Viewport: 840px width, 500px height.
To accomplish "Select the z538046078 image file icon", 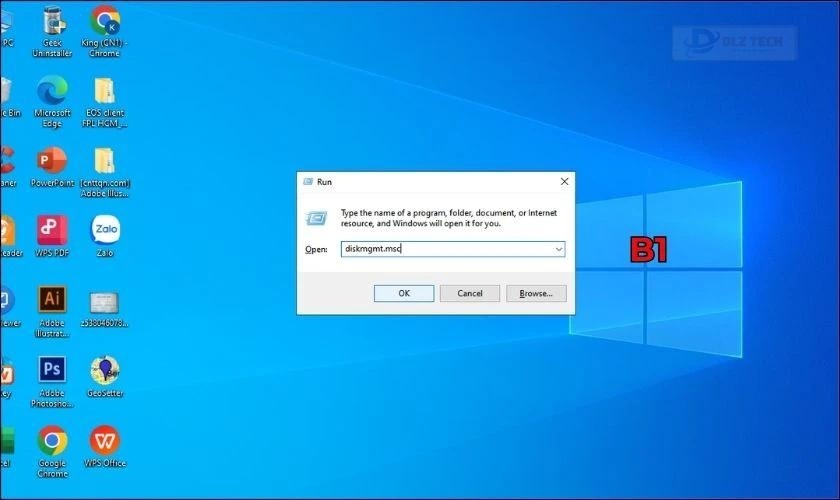I will point(104,309).
